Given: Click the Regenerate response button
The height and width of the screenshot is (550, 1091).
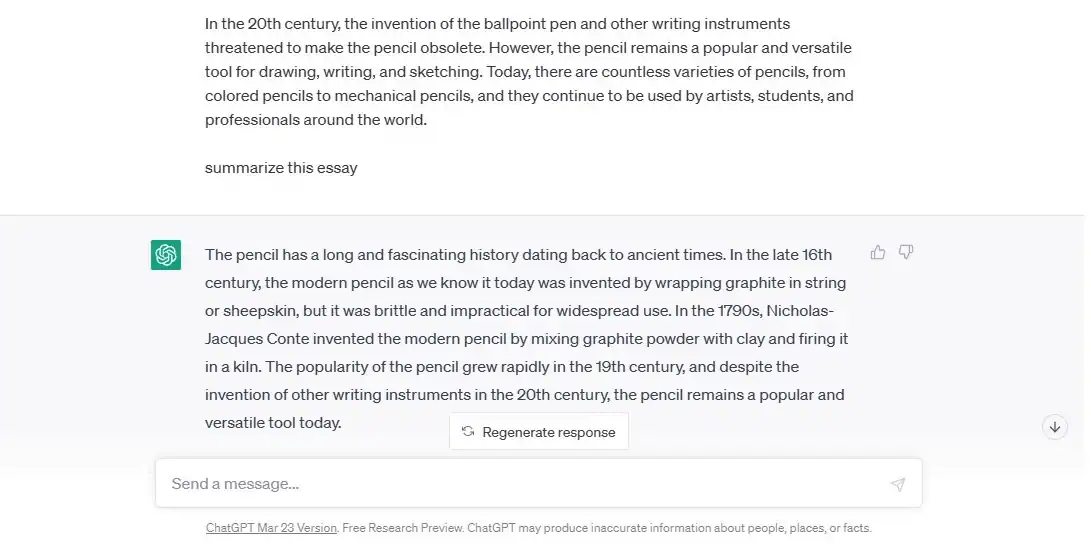Looking at the screenshot, I should pyautogui.click(x=539, y=432).
